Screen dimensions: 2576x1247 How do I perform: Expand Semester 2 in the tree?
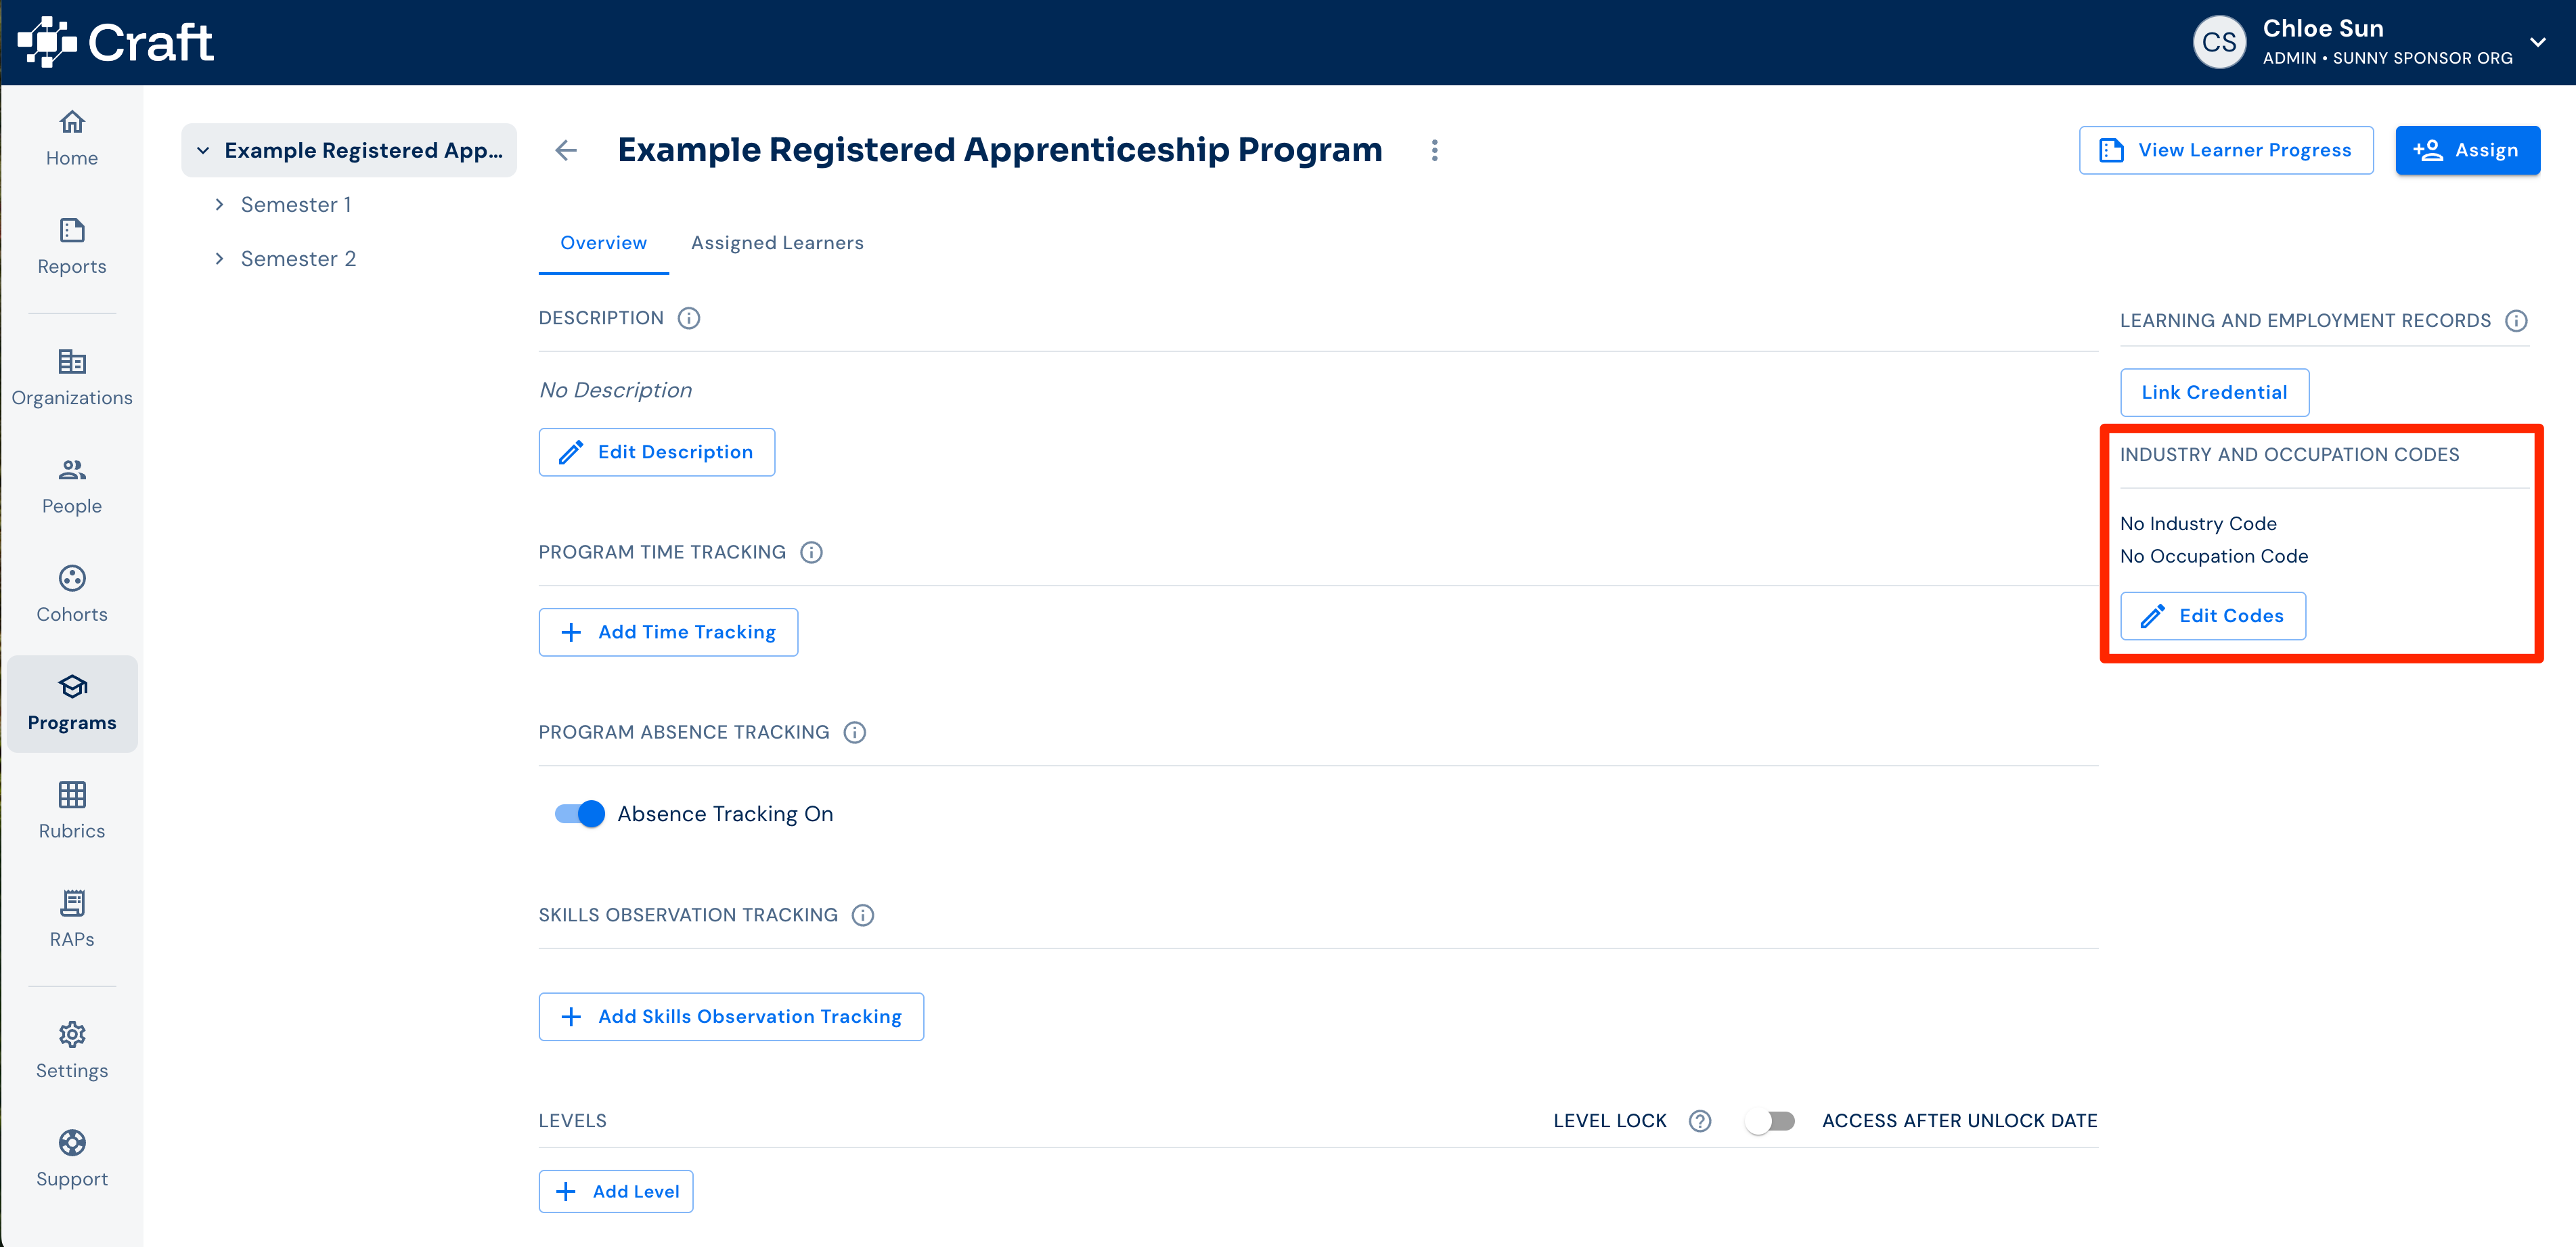(219, 258)
